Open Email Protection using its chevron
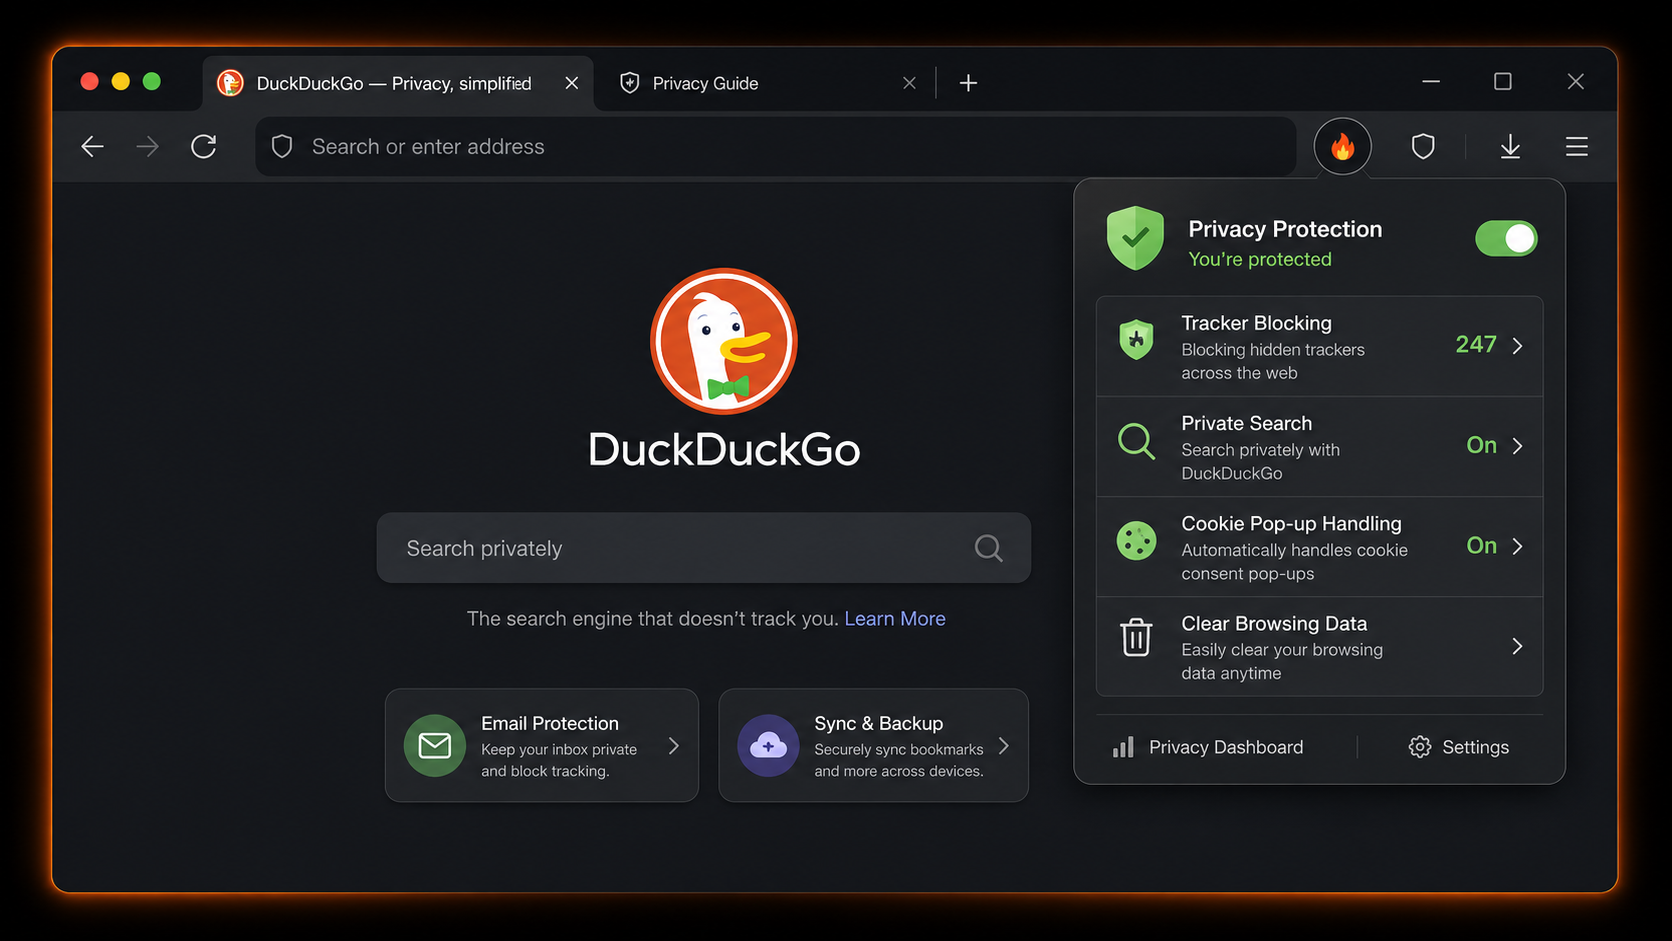Viewport: 1672px width, 941px height. tap(674, 746)
